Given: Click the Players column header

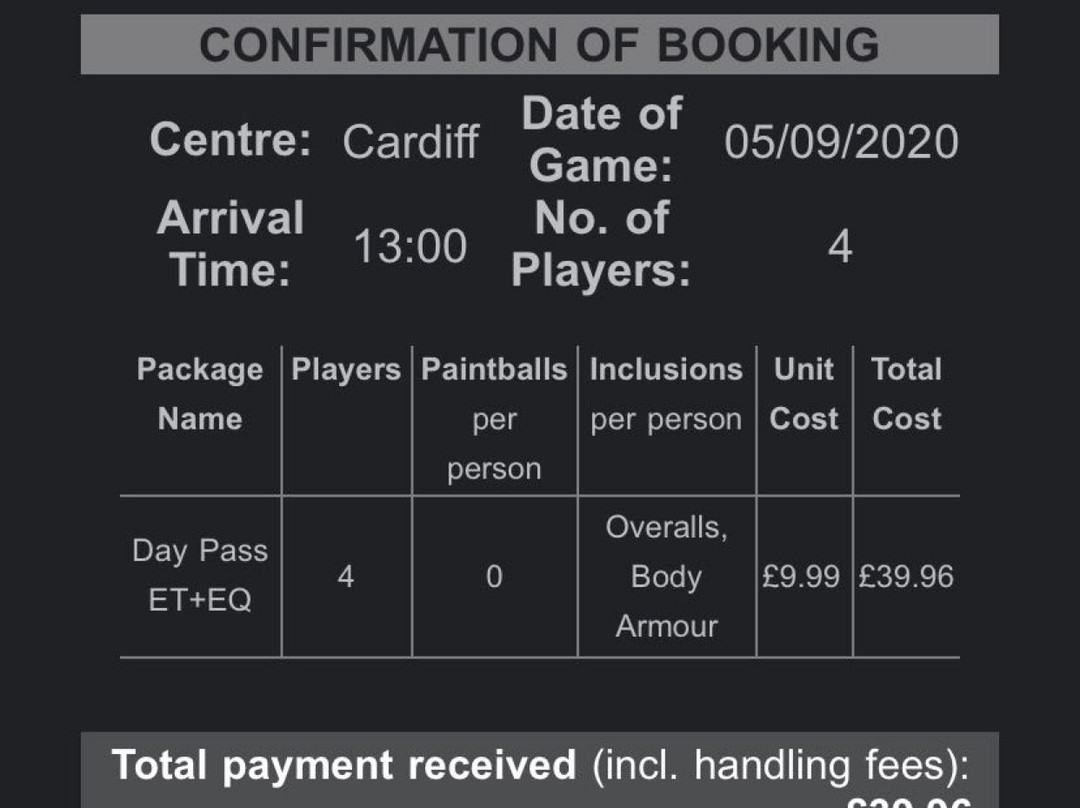Looking at the screenshot, I should (346, 370).
